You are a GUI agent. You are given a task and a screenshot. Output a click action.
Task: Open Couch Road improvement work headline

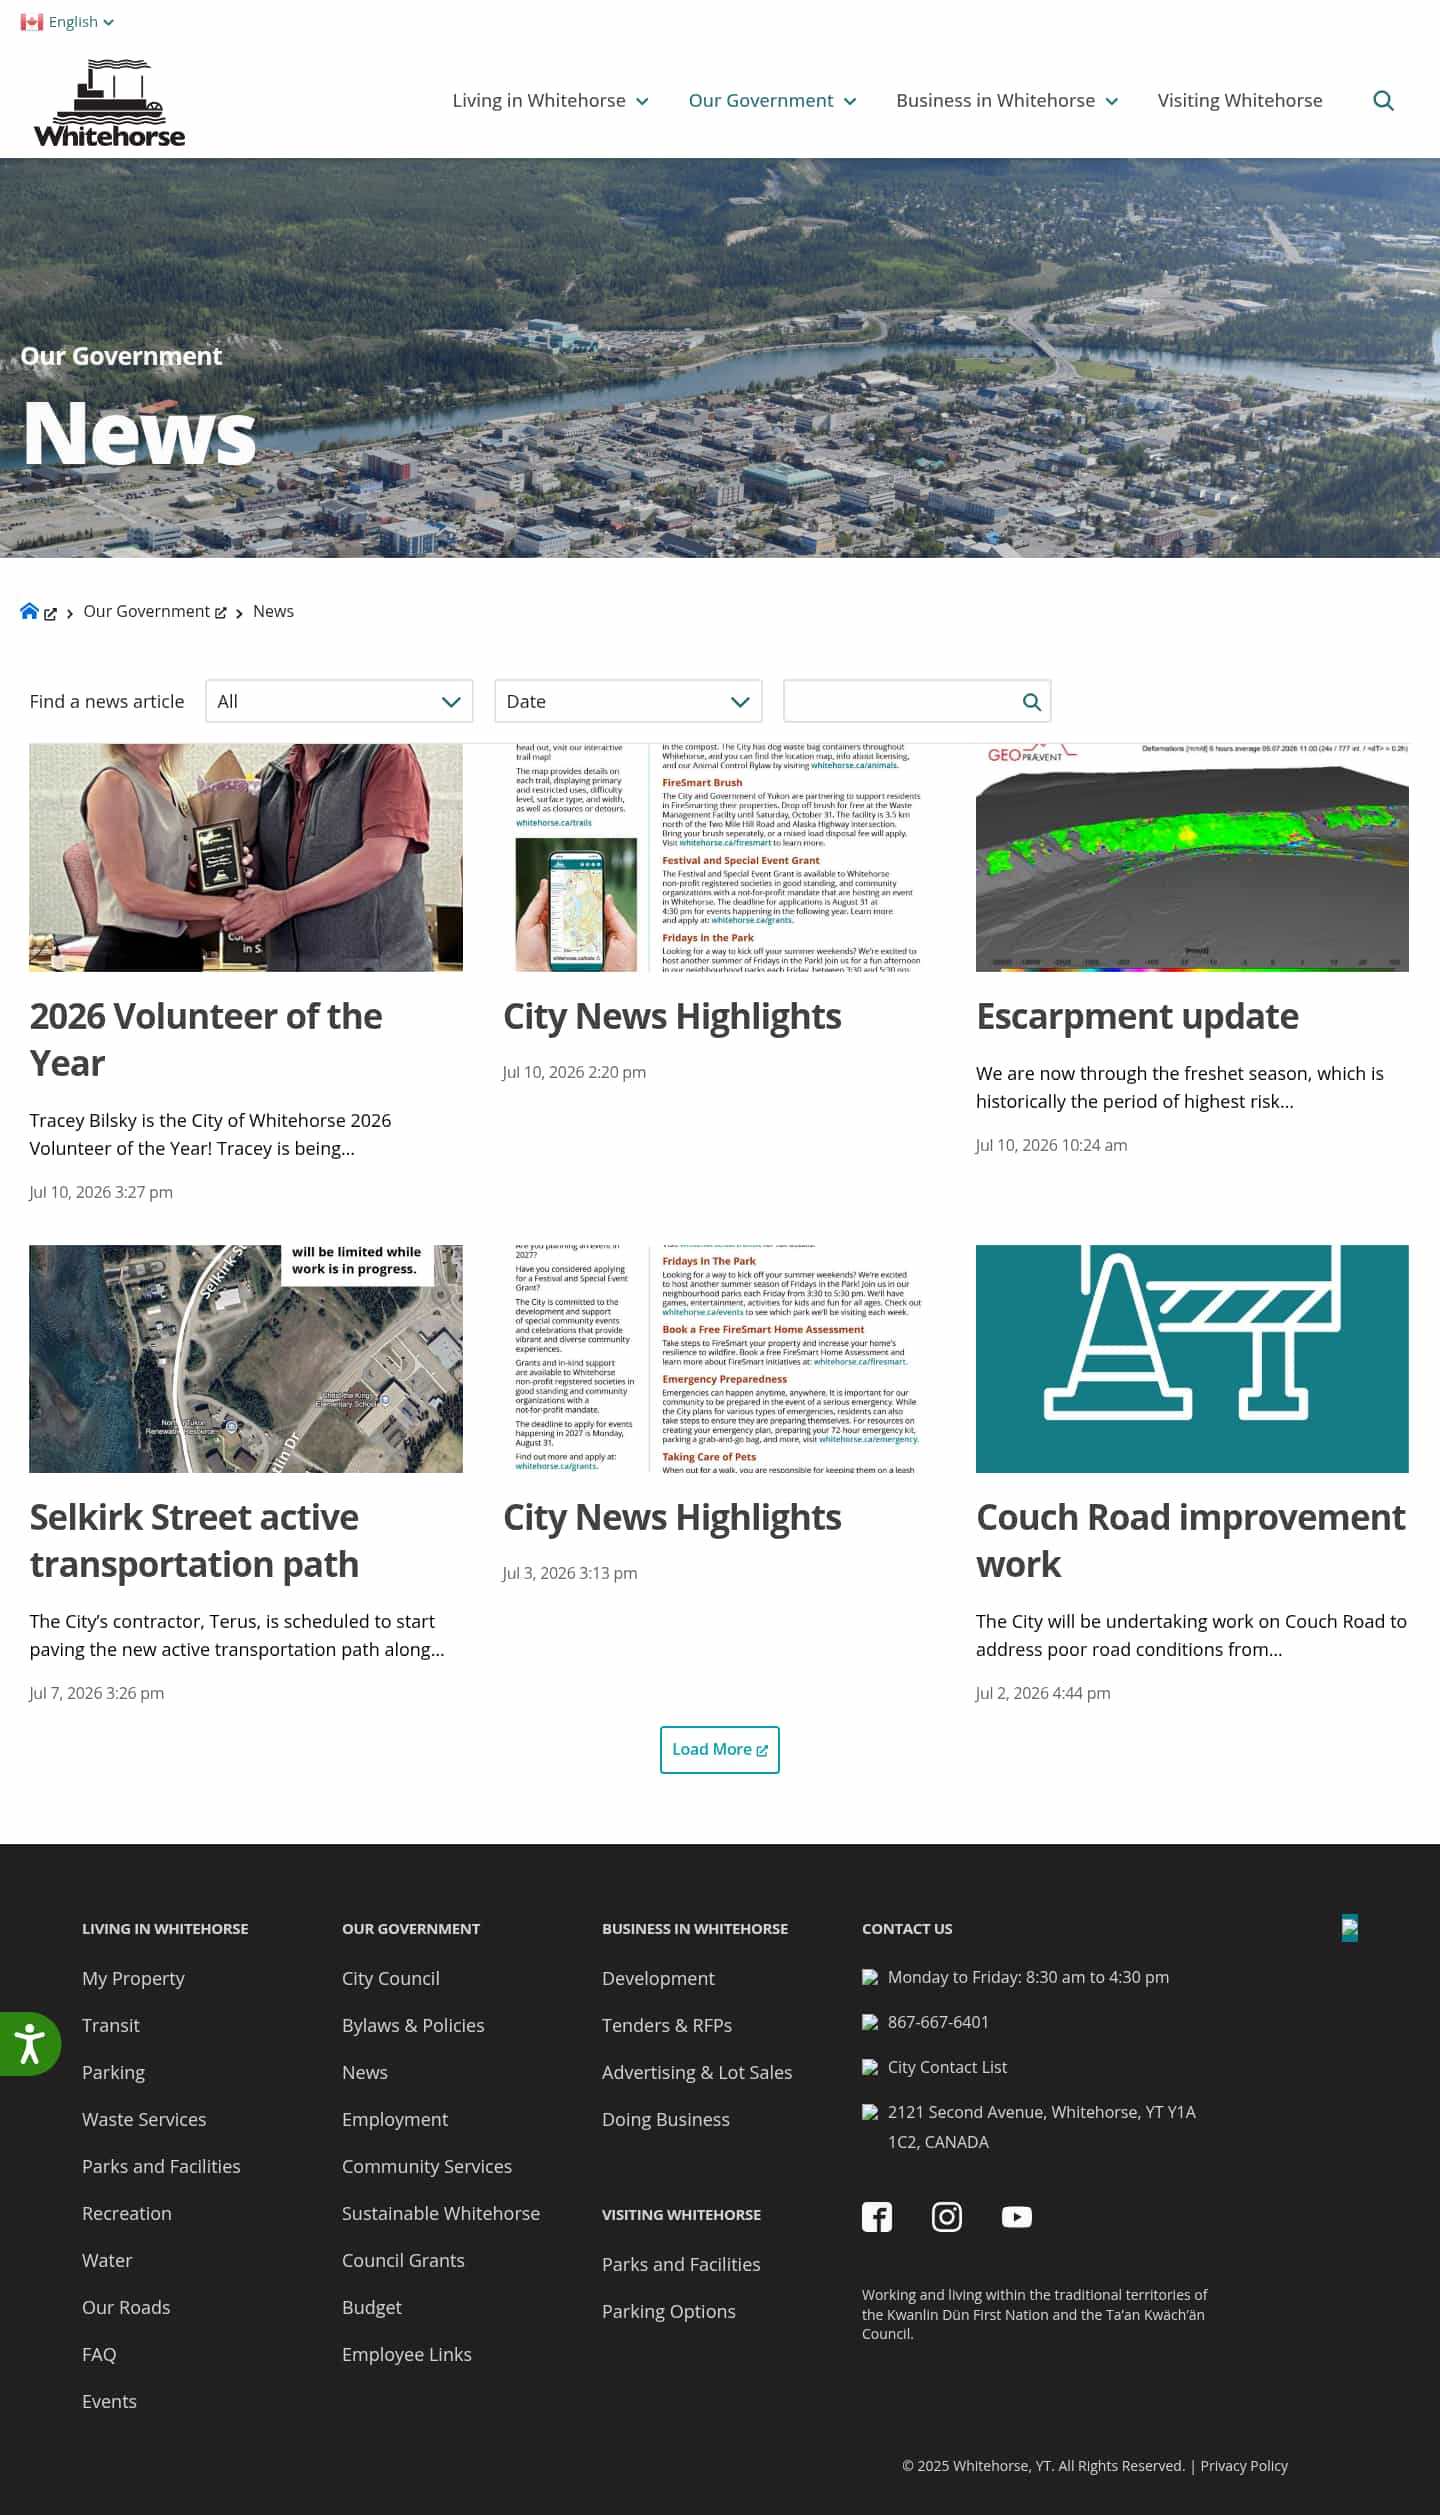pos(1191,1540)
